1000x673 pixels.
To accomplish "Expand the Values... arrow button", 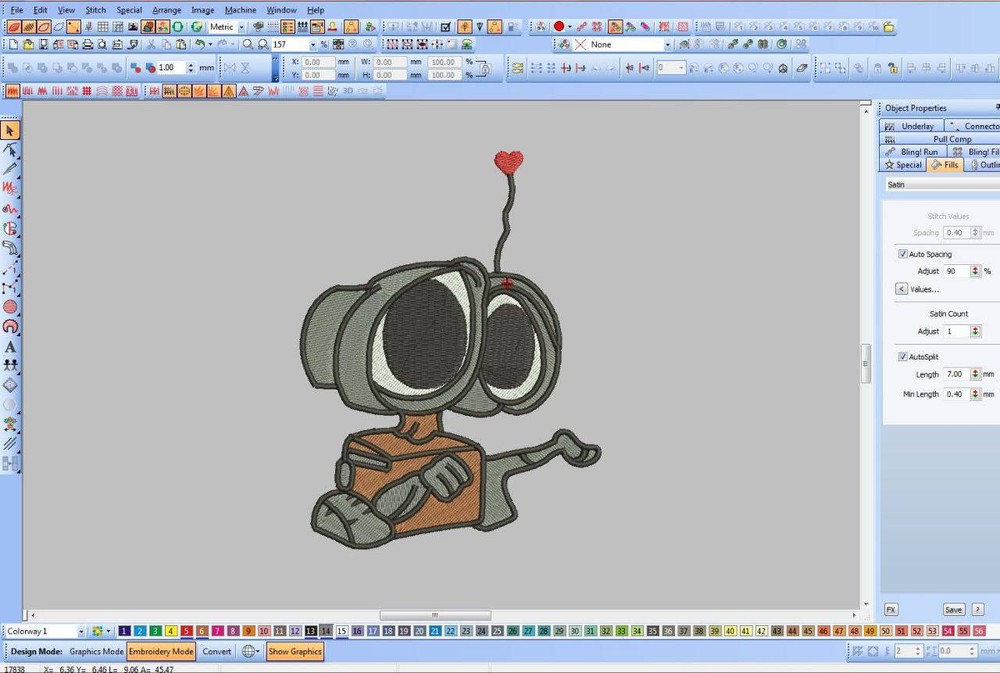I will click(x=901, y=289).
